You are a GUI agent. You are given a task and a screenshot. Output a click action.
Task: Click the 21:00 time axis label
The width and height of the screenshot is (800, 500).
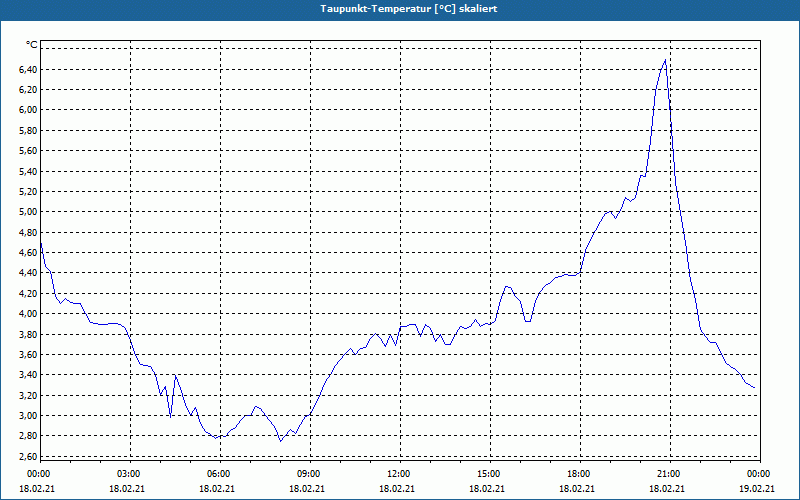click(670, 474)
